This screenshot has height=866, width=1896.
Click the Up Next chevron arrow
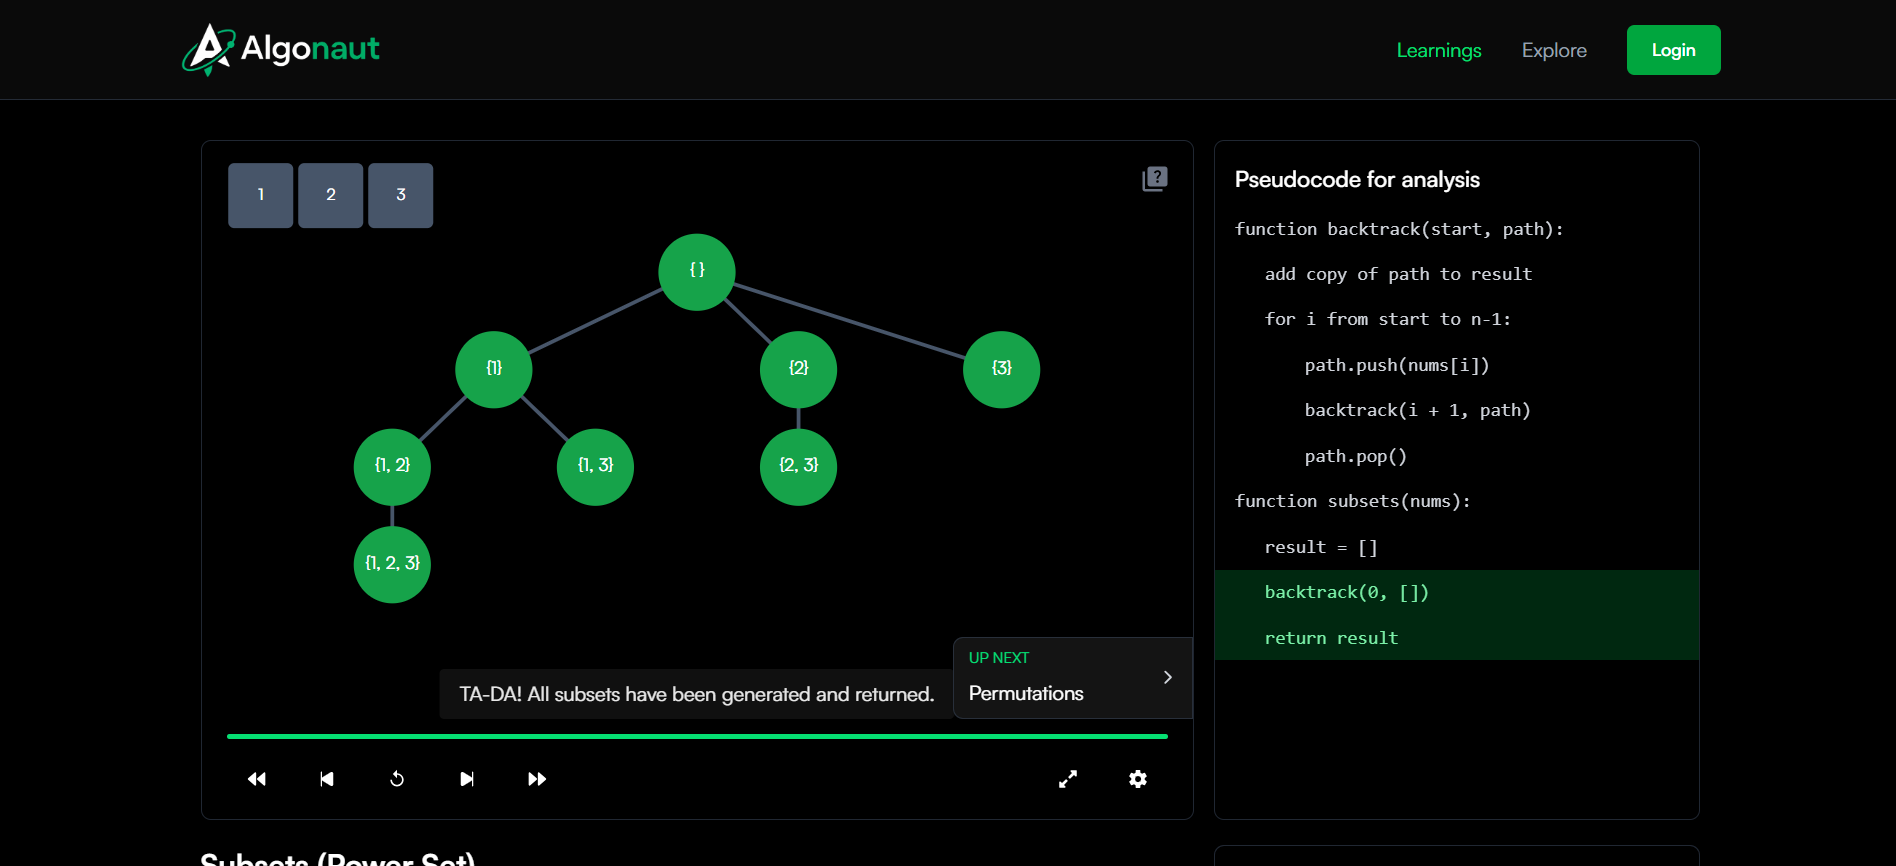click(x=1167, y=678)
